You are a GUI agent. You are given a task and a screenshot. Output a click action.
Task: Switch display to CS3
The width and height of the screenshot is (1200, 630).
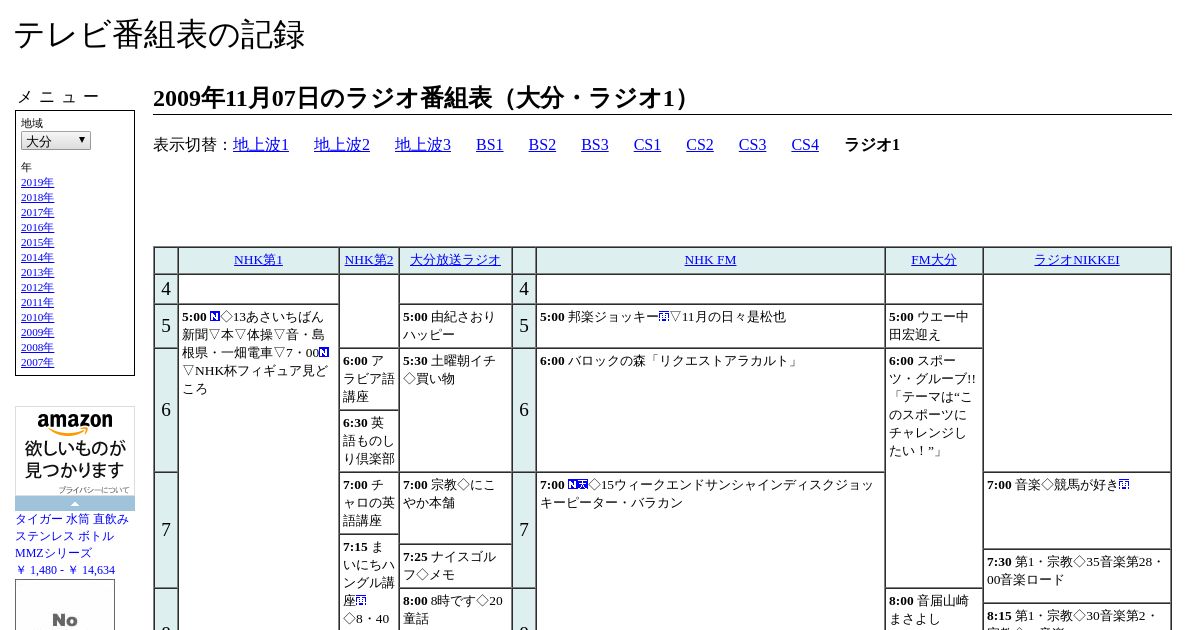tap(752, 145)
